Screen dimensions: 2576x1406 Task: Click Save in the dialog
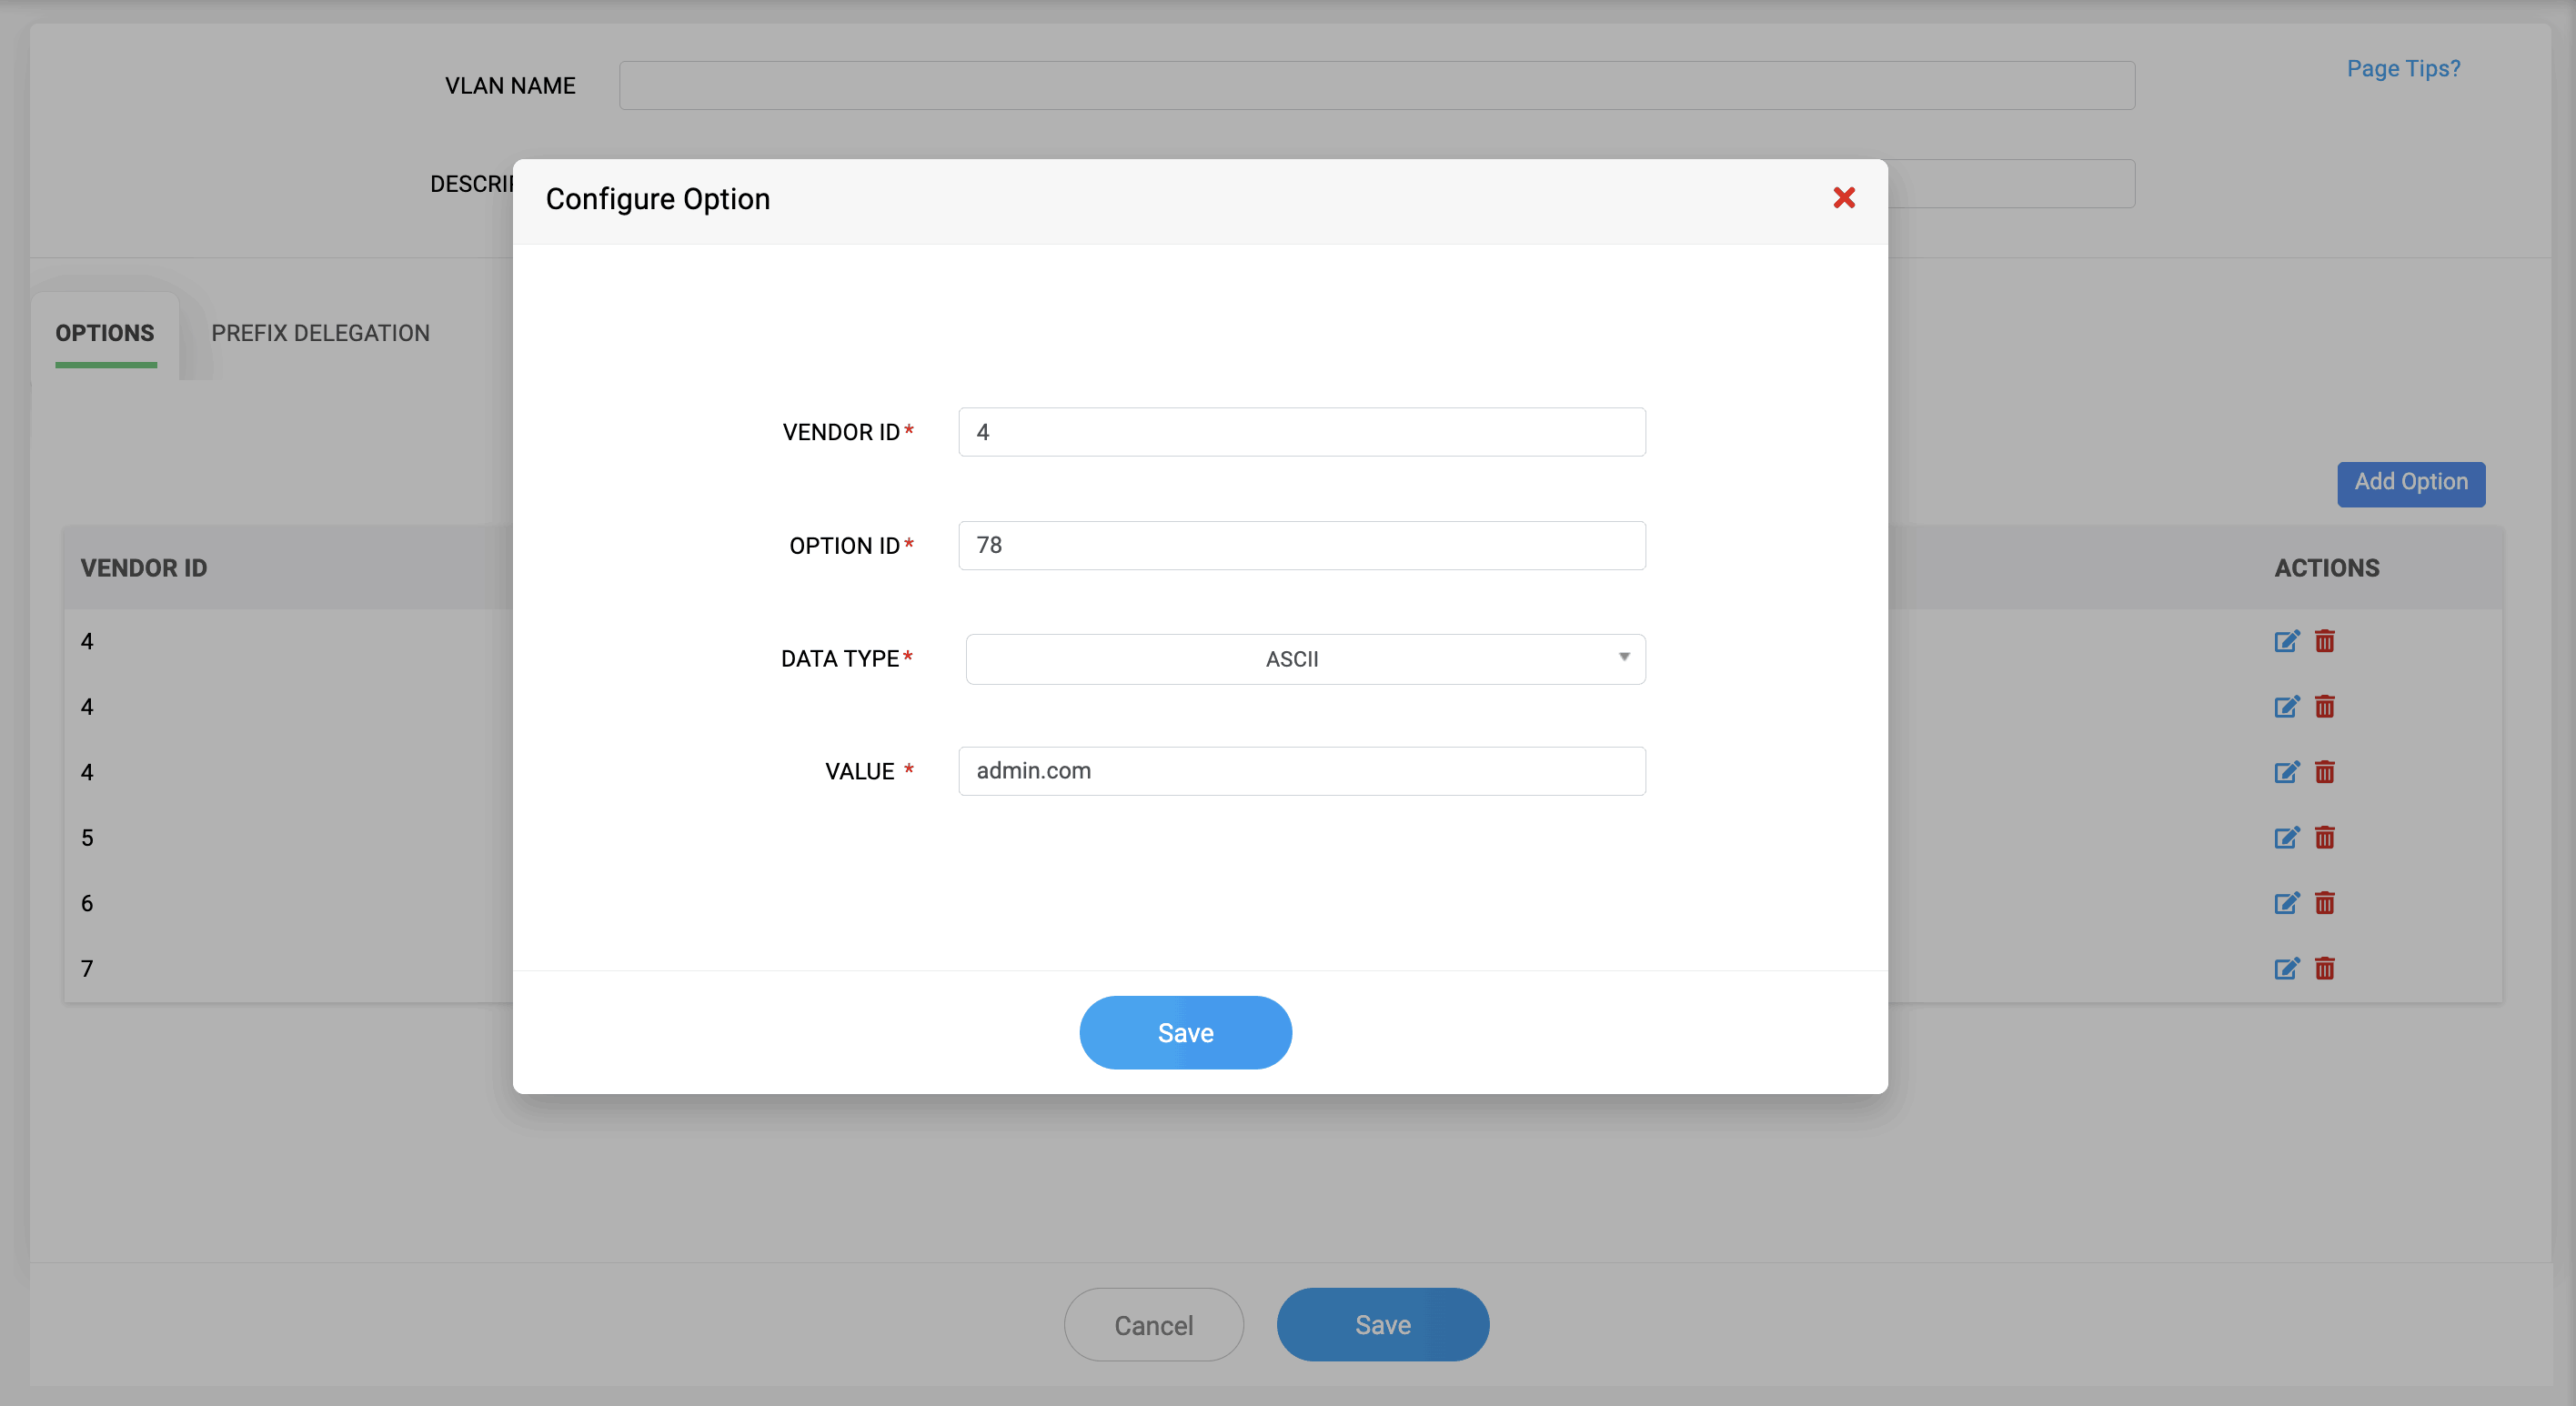[x=1185, y=1032]
